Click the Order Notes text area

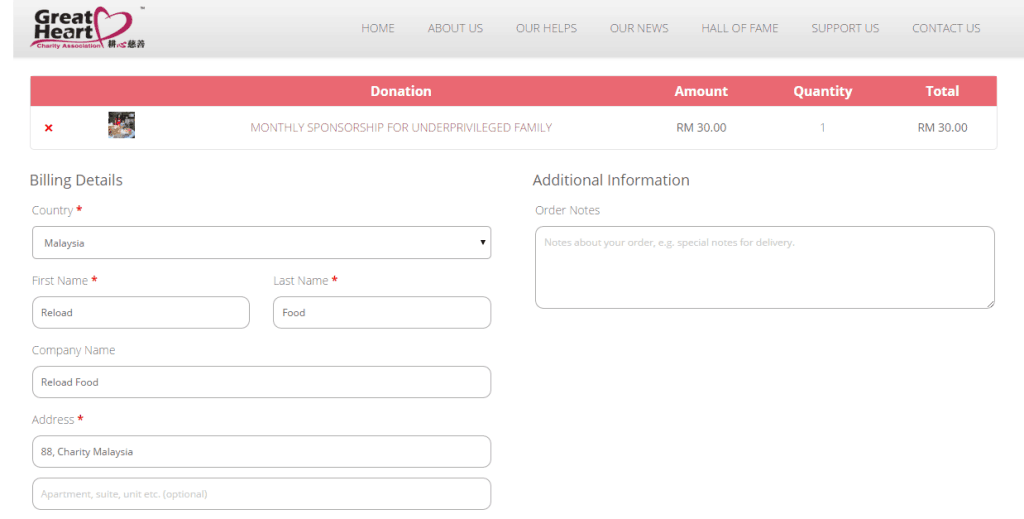[765, 268]
